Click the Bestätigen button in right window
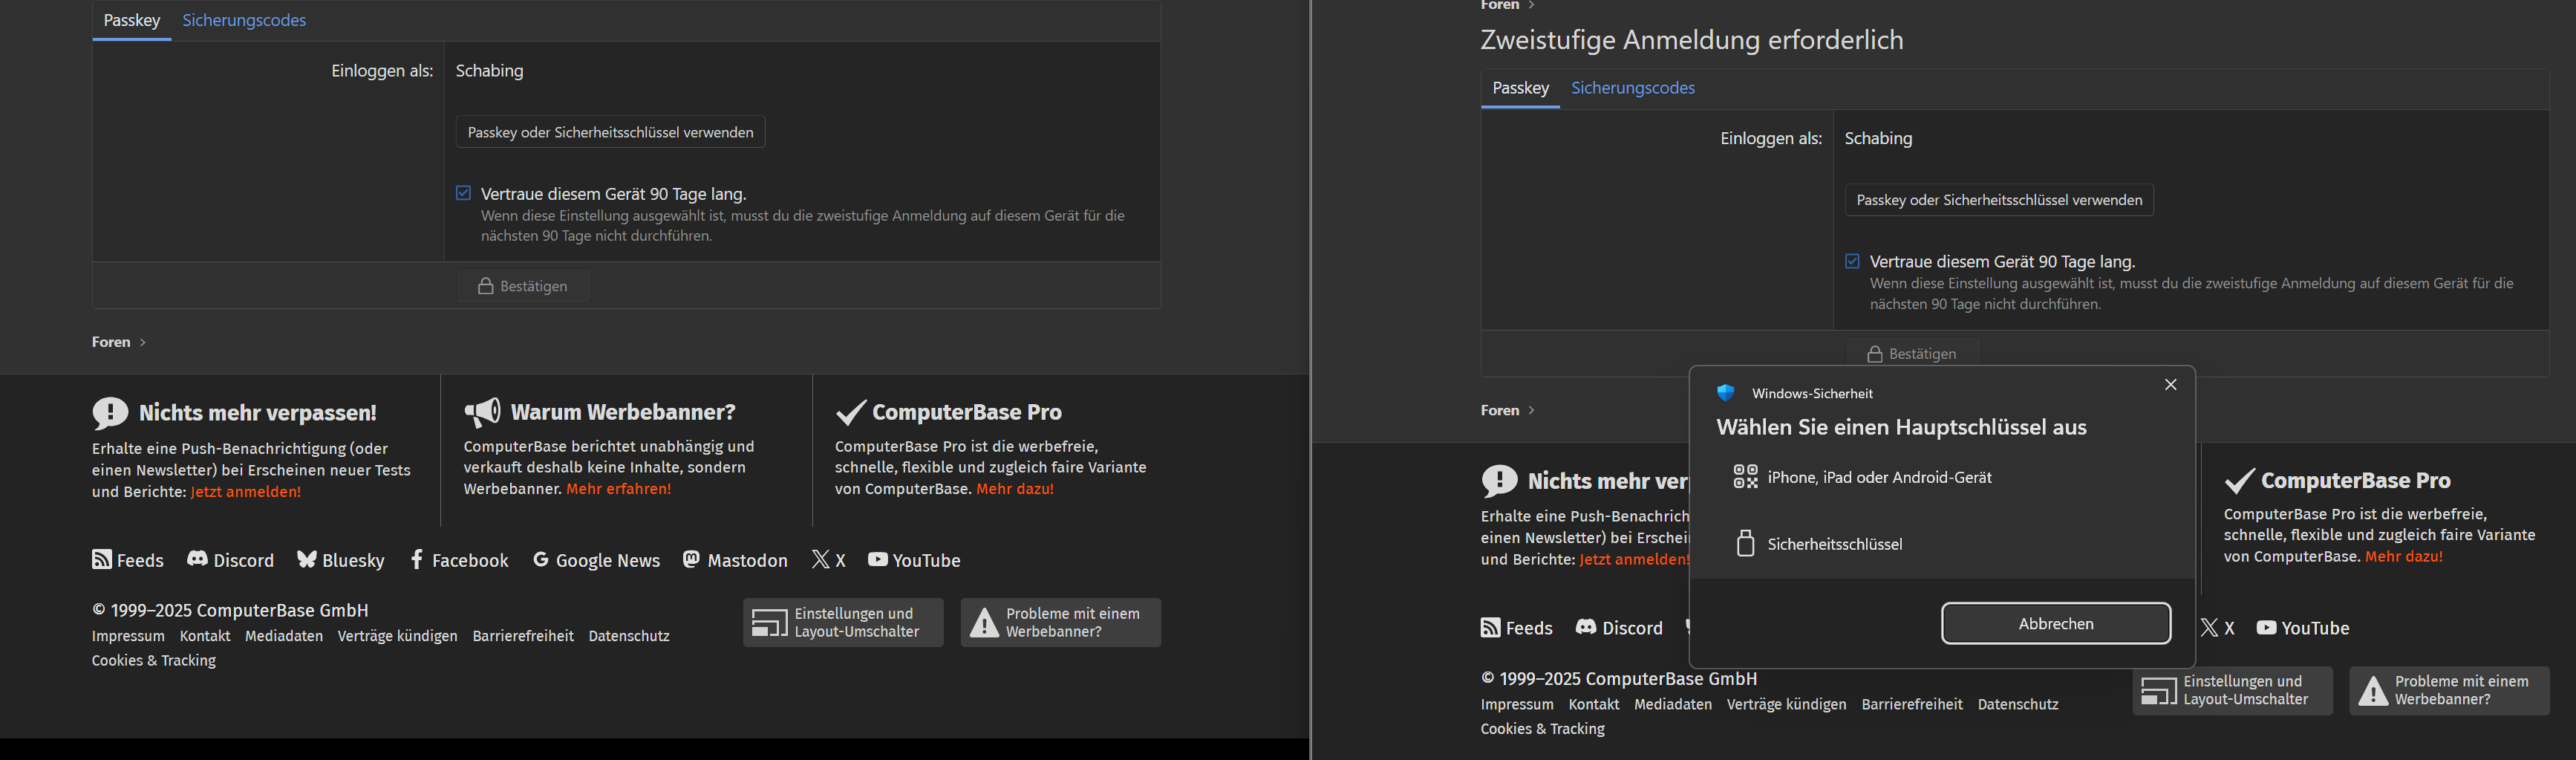The width and height of the screenshot is (2576, 760). pyautogui.click(x=1913, y=354)
